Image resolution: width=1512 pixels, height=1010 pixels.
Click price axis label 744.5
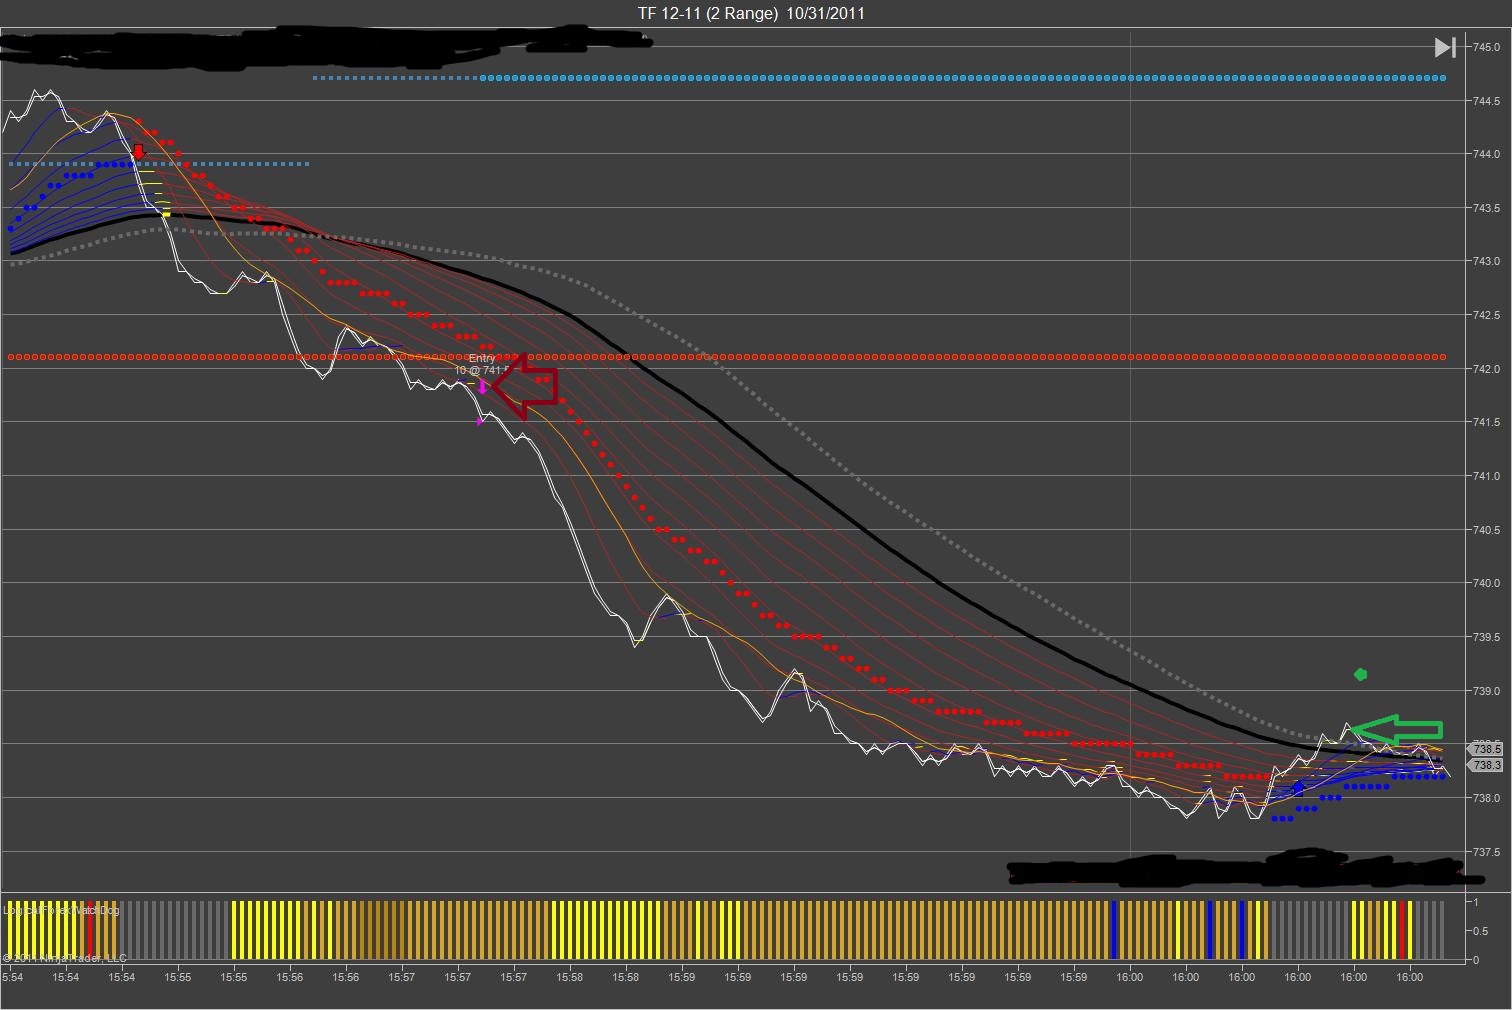coord(1486,101)
